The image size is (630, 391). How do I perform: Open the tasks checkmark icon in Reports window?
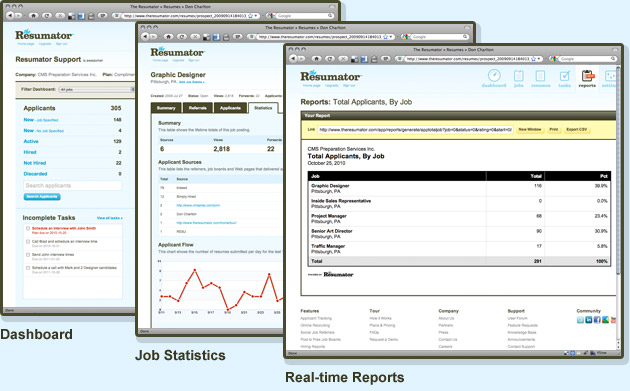tap(565, 78)
